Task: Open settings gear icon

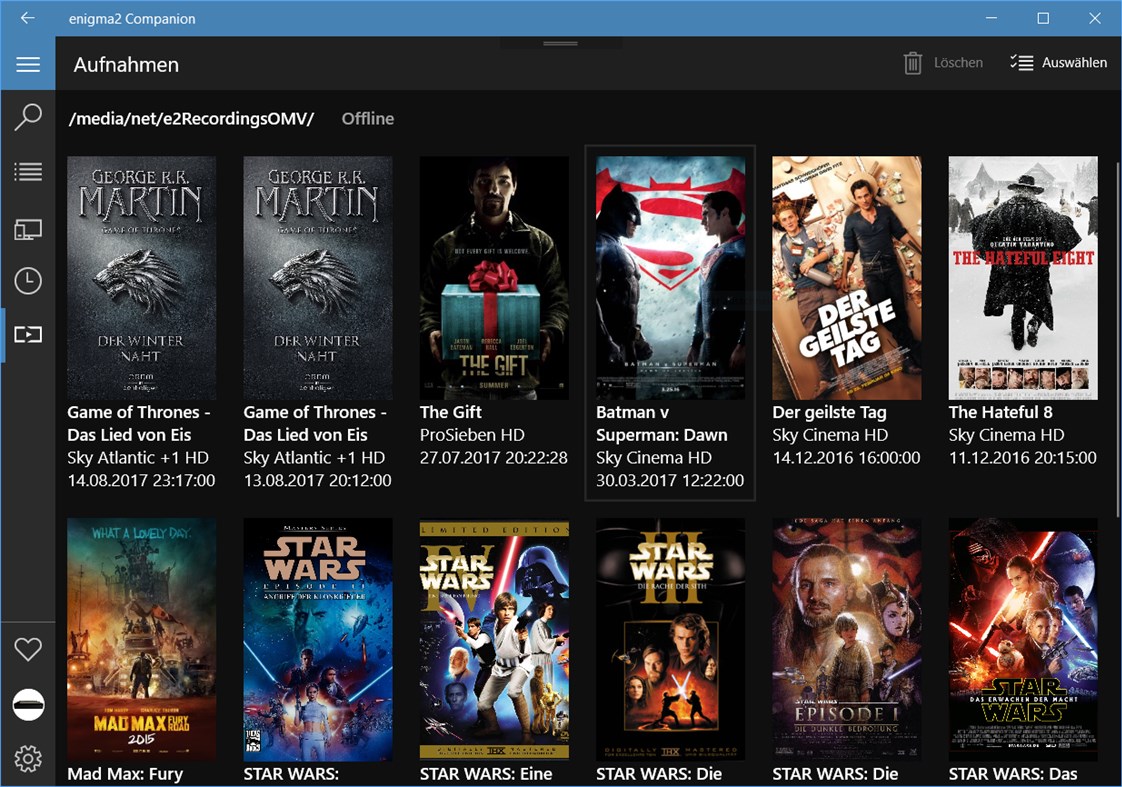Action: pyautogui.click(x=28, y=758)
